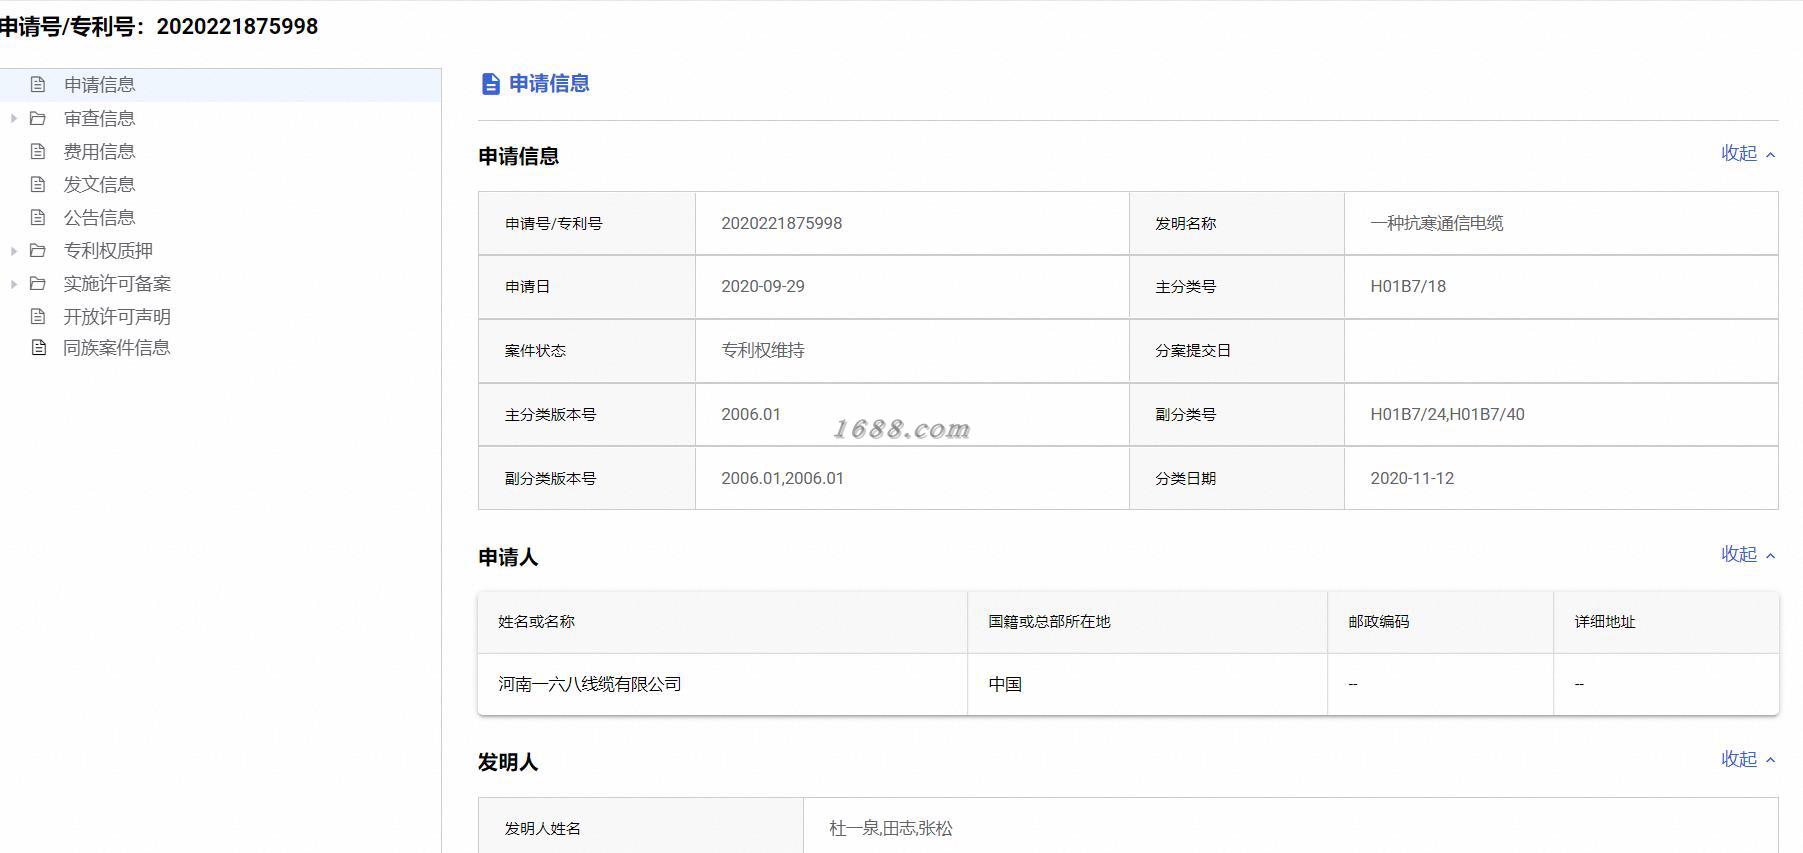Open 实施许可备案 in the sidebar
1803x853 pixels.
click(x=118, y=283)
